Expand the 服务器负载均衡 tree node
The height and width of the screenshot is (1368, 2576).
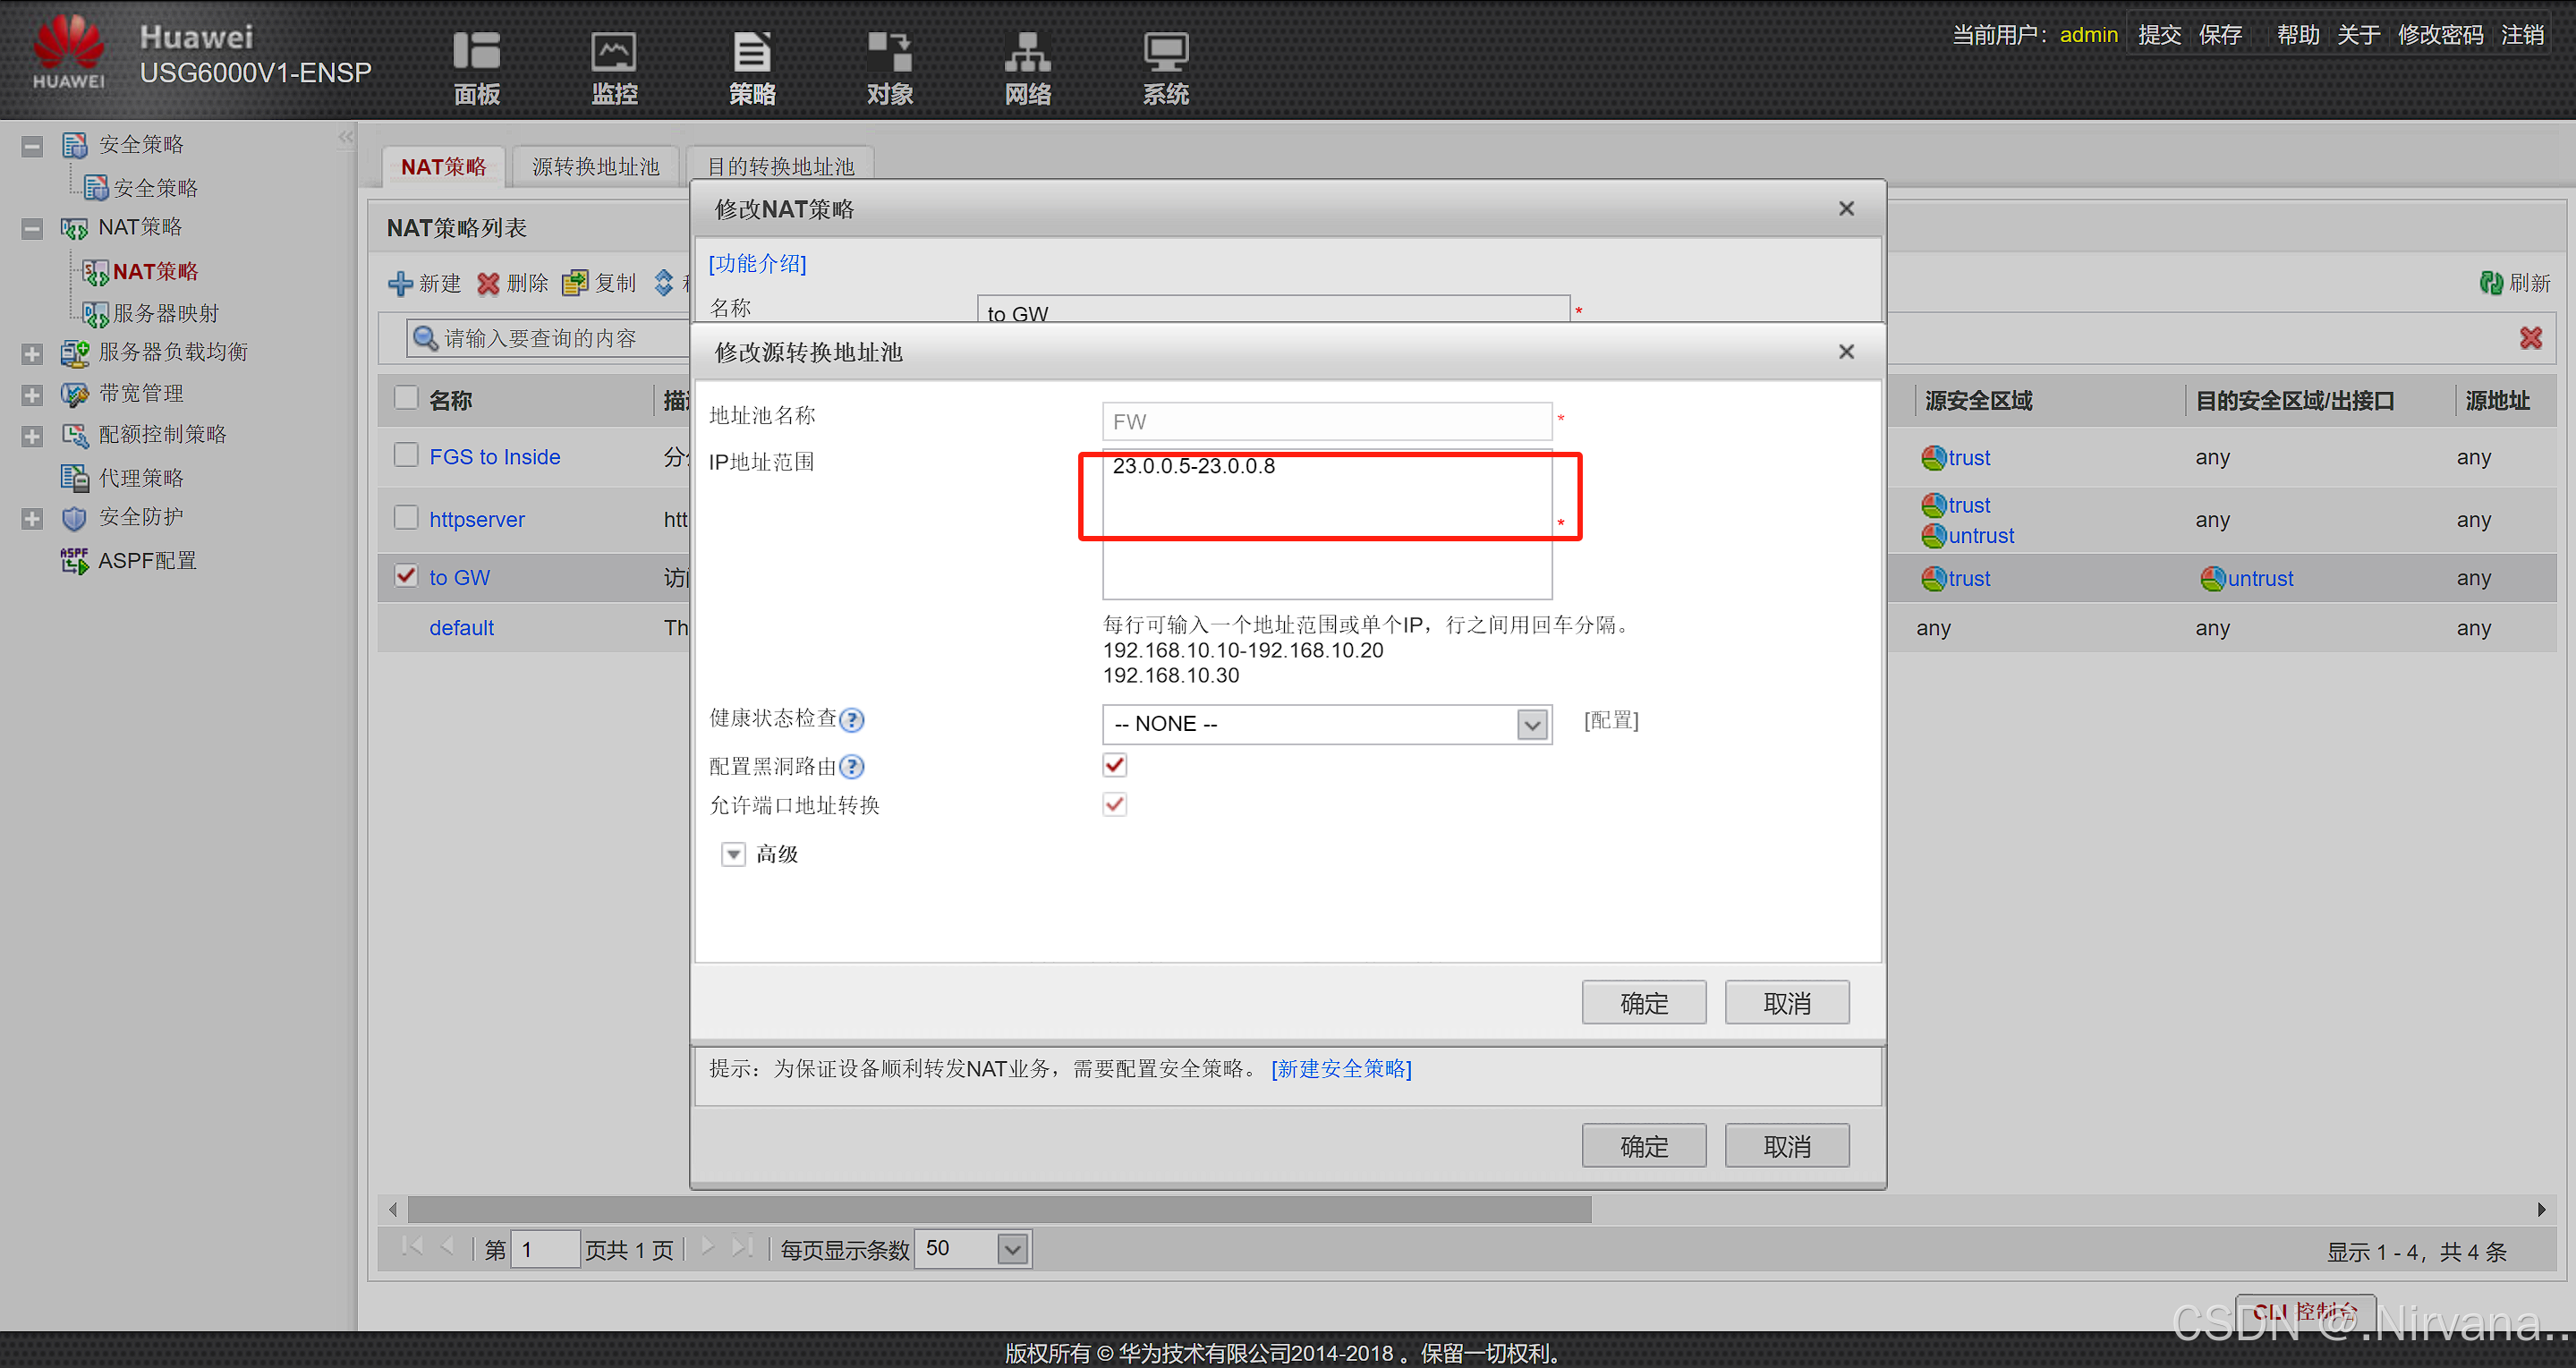[x=32, y=354]
